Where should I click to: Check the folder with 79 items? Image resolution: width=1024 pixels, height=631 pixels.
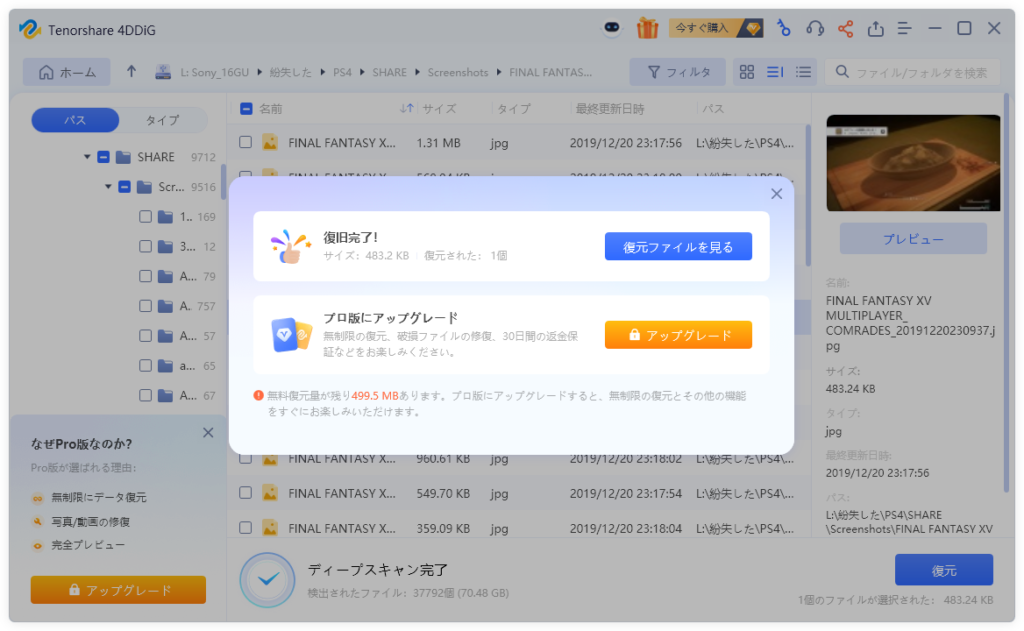click(x=145, y=276)
